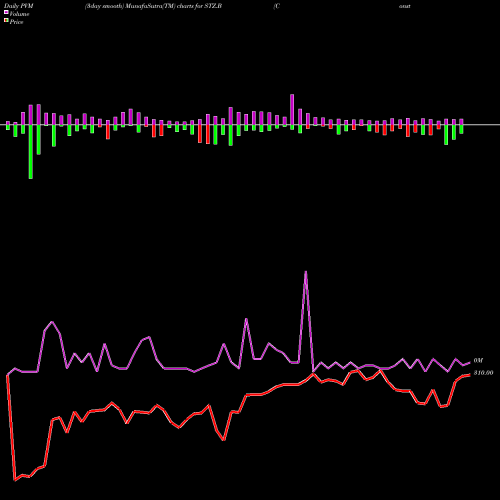Click the green-red Price legend swatch
This screenshot has height=500, width=500.
tap(6, 21)
